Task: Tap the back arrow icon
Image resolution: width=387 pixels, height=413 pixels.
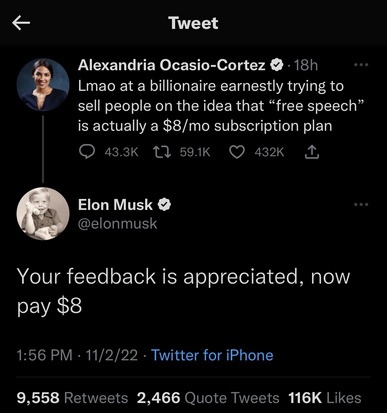Action: (21, 23)
